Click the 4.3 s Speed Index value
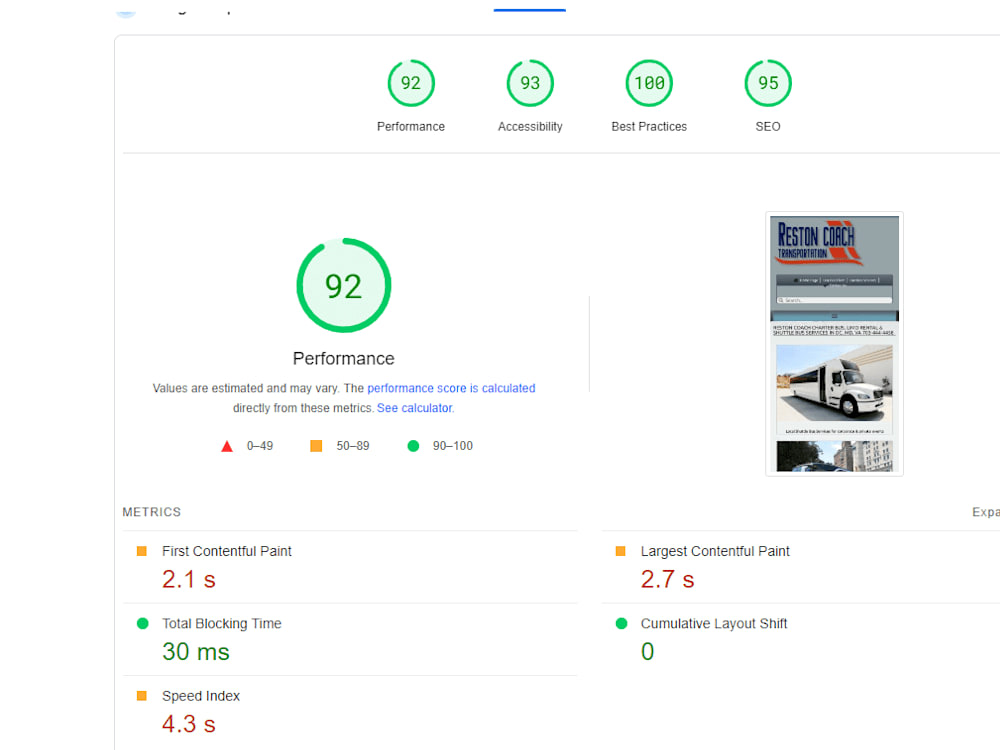Screen dimensions: 1000x750 tap(189, 724)
